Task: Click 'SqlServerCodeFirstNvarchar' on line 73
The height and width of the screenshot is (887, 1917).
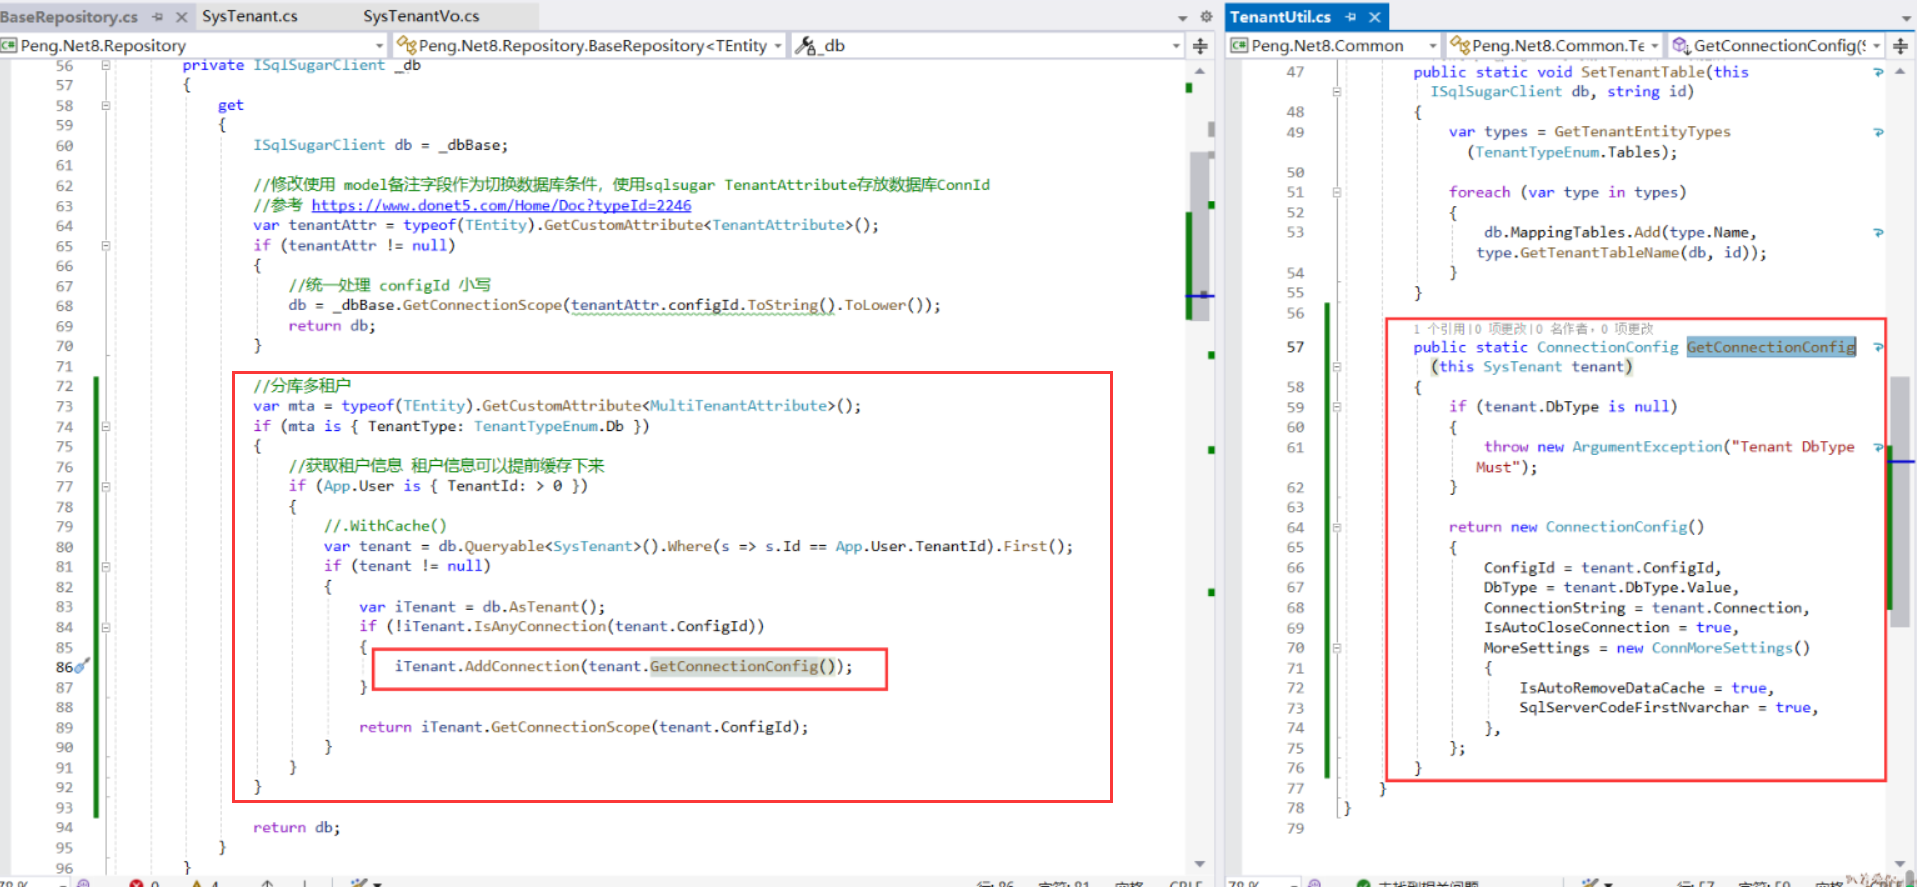Action: pos(1634,707)
